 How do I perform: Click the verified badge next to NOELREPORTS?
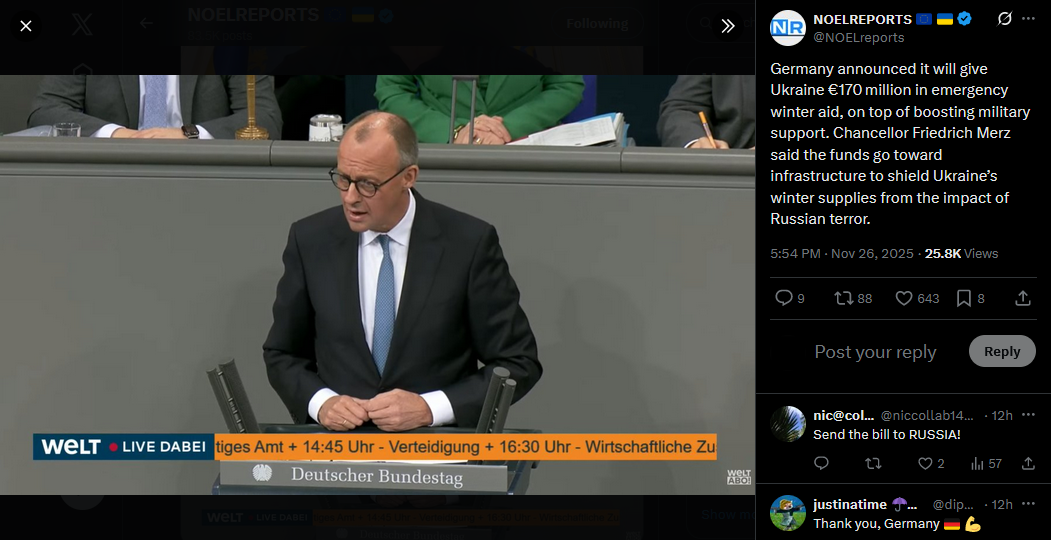(964, 19)
